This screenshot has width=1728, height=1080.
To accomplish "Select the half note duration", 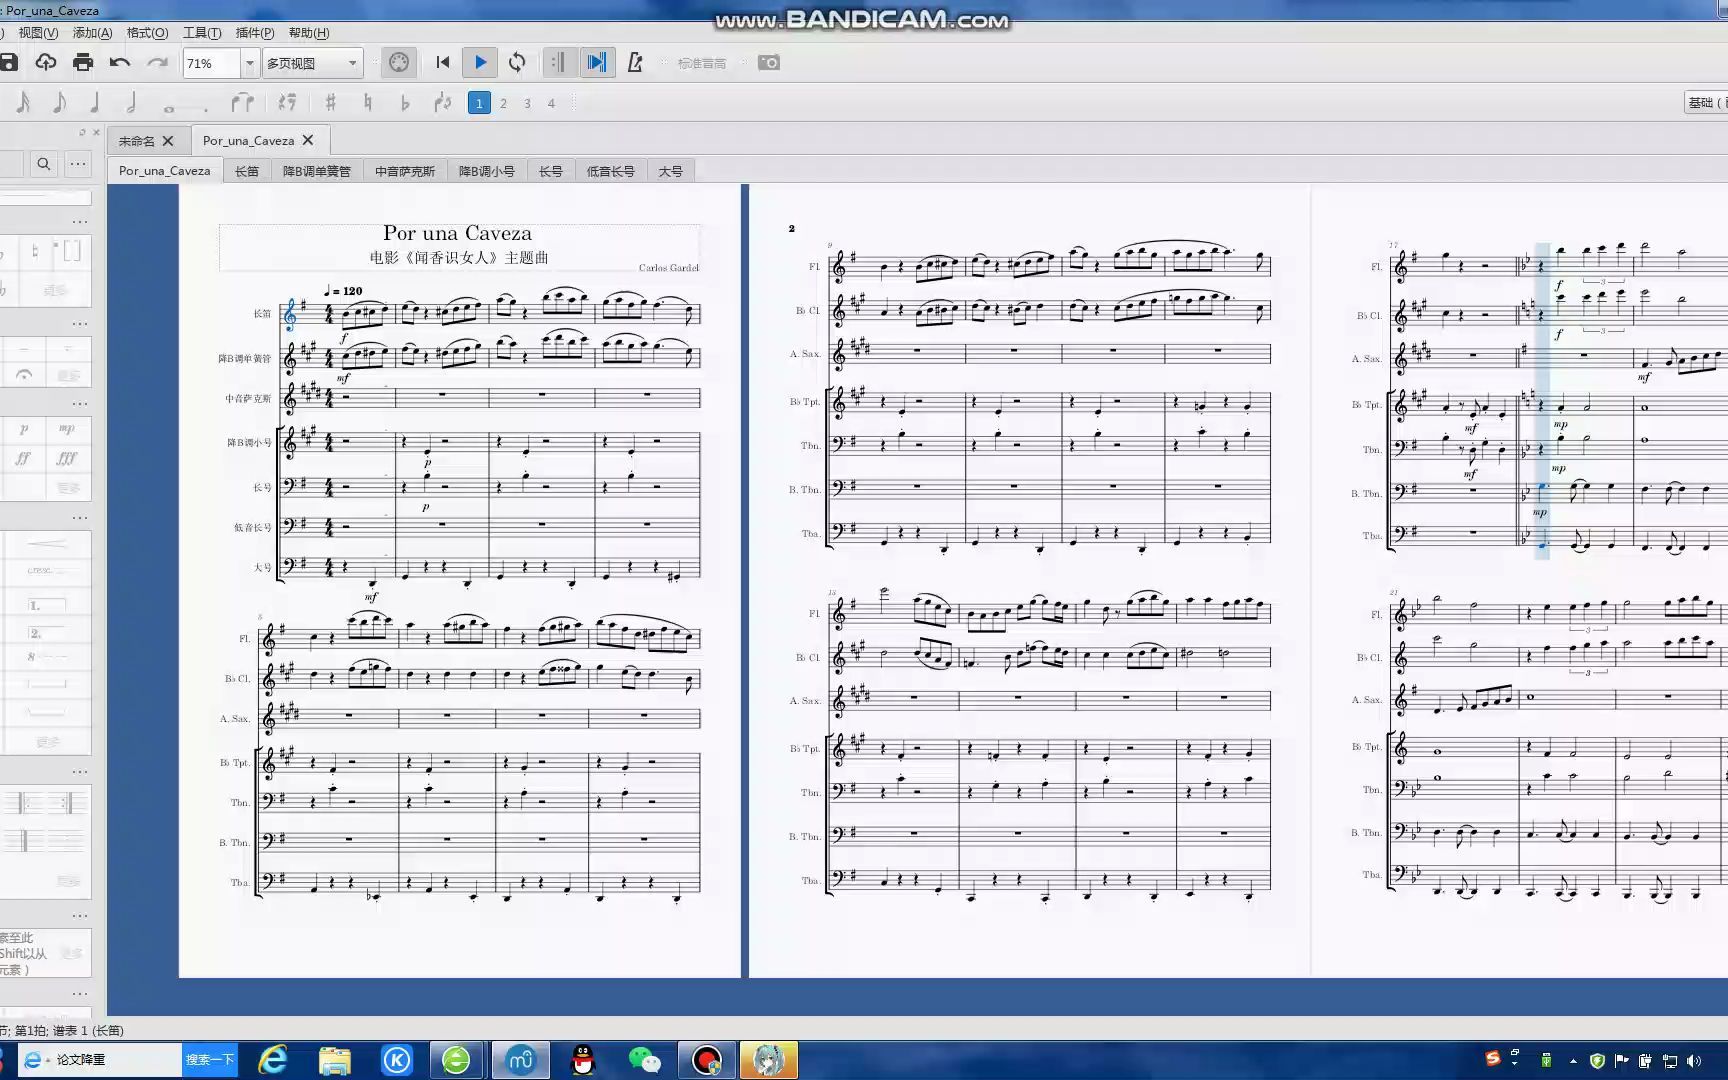I will [x=131, y=102].
